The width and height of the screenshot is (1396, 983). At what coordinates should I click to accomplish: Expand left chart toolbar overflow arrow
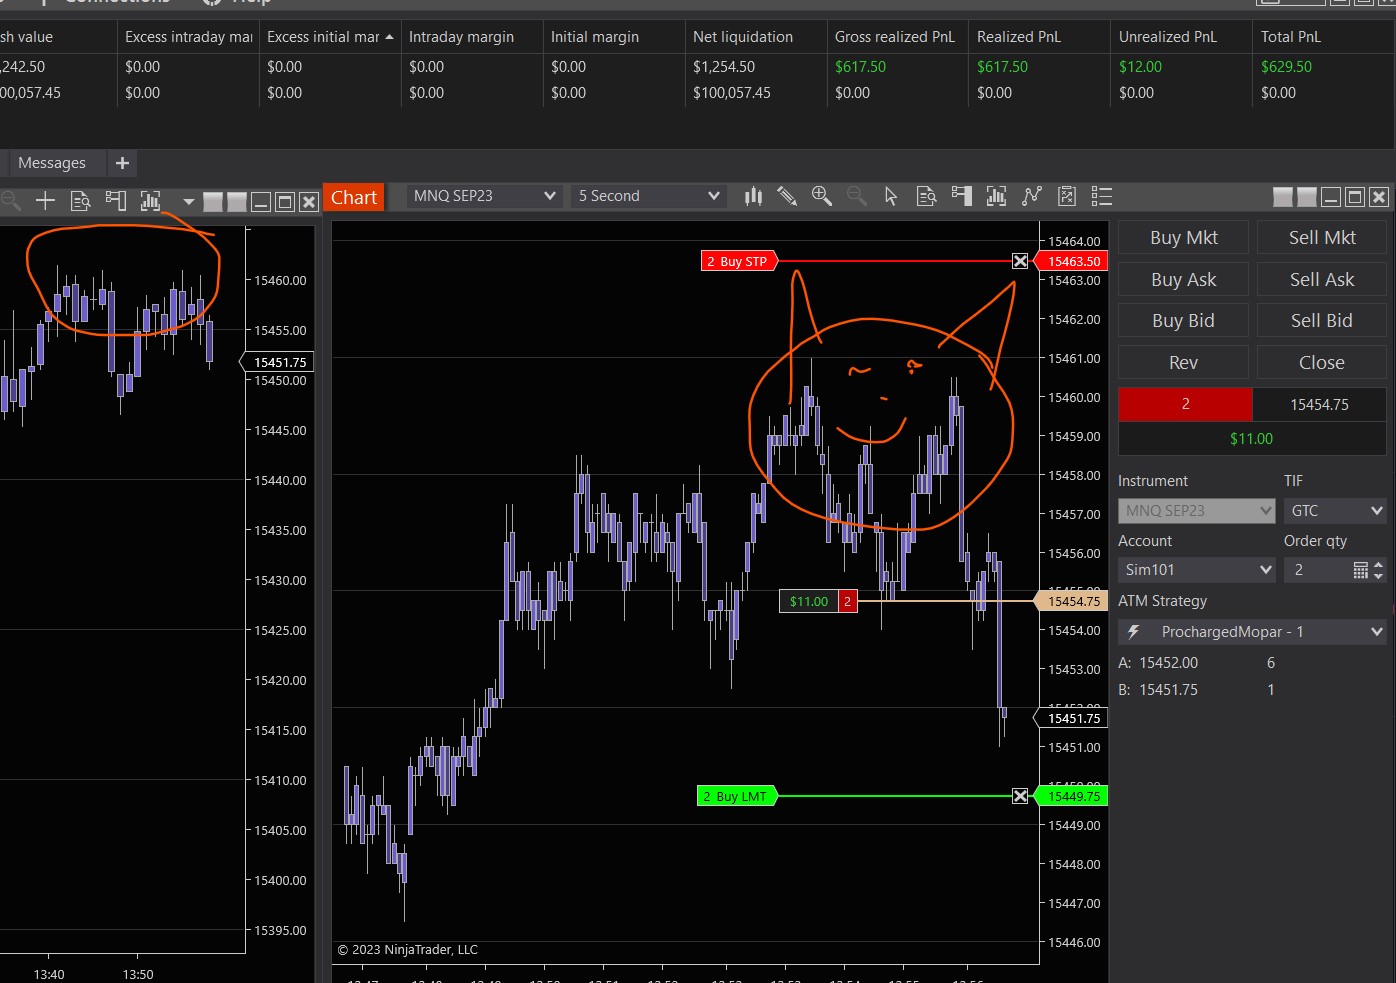[x=188, y=202]
